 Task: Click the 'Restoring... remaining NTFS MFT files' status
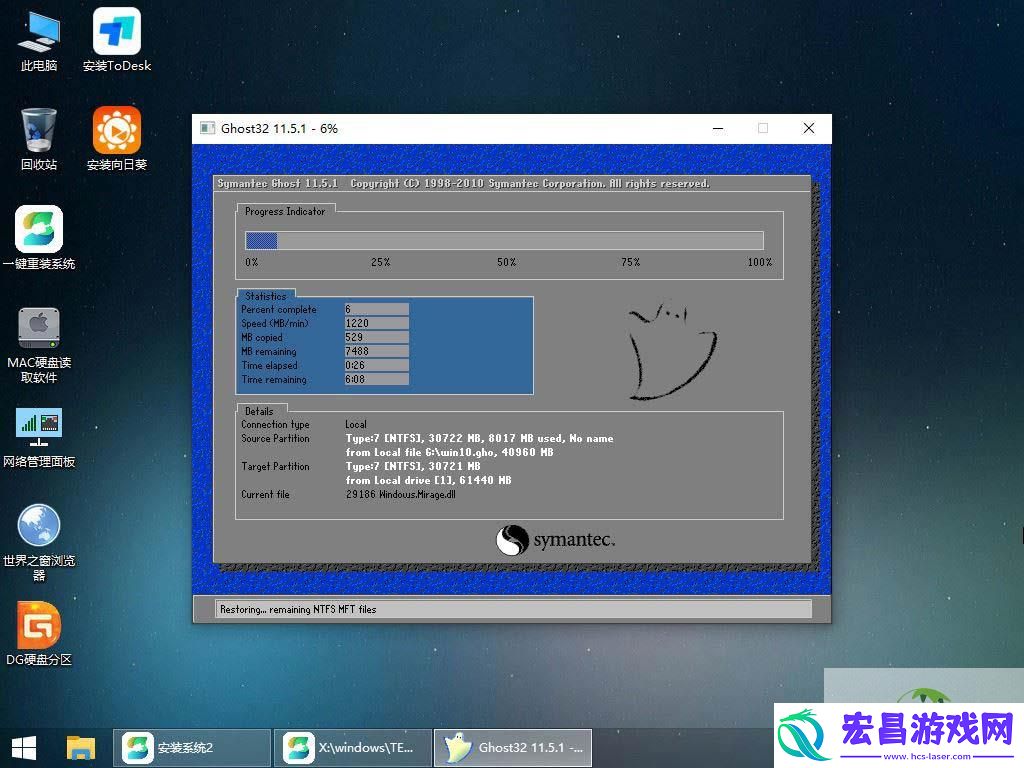point(298,609)
